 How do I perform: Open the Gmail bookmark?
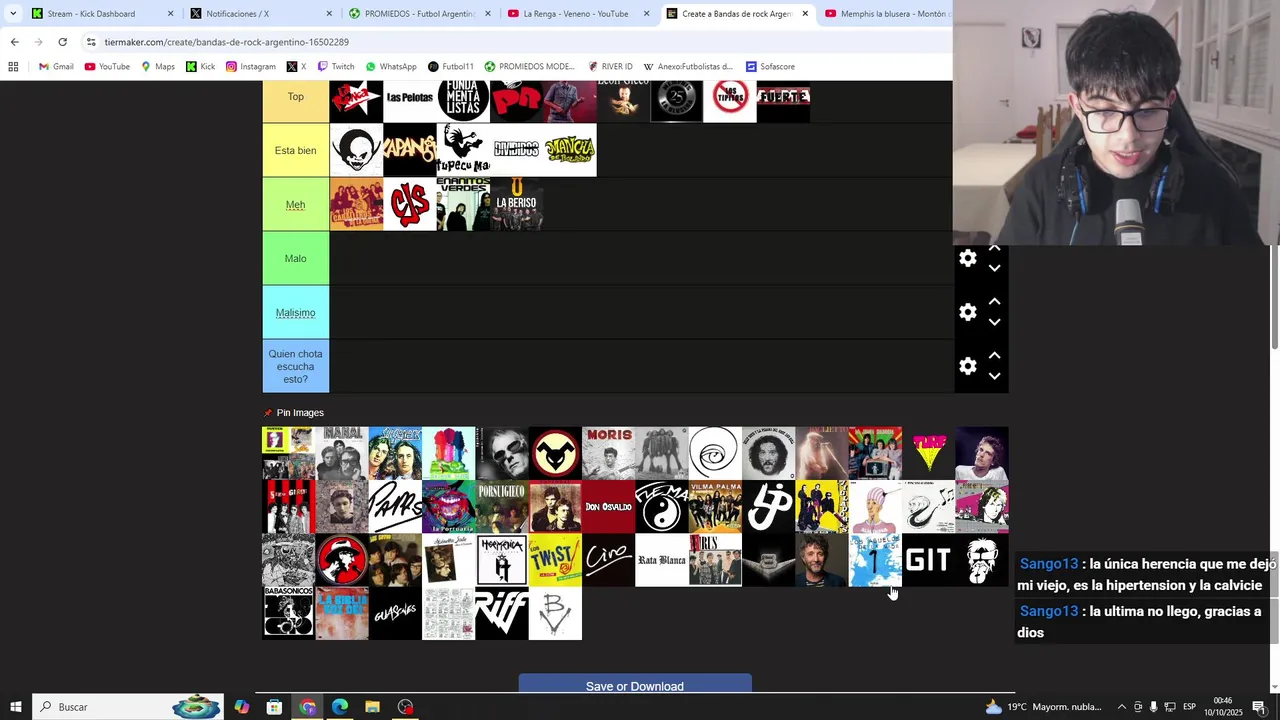pyautogui.click(x=56, y=67)
